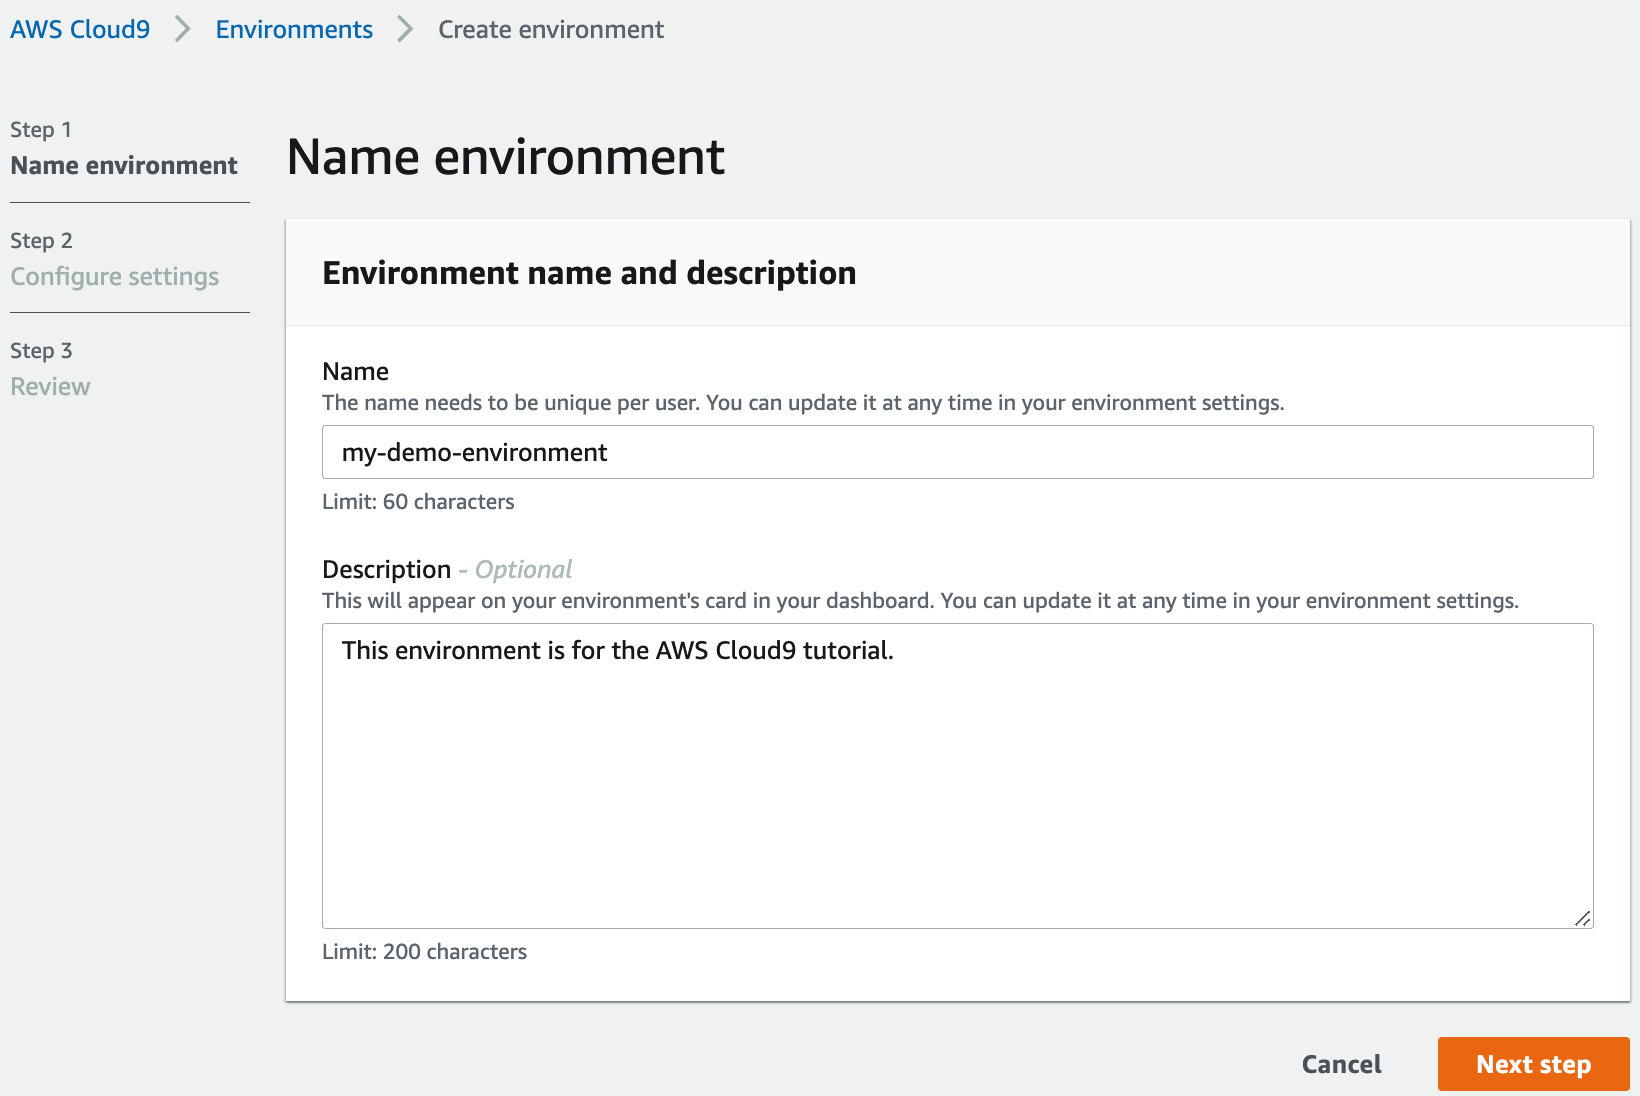1640x1096 pixels.
Task: Click the tutorial description sentence text
Action: [617, 650]
